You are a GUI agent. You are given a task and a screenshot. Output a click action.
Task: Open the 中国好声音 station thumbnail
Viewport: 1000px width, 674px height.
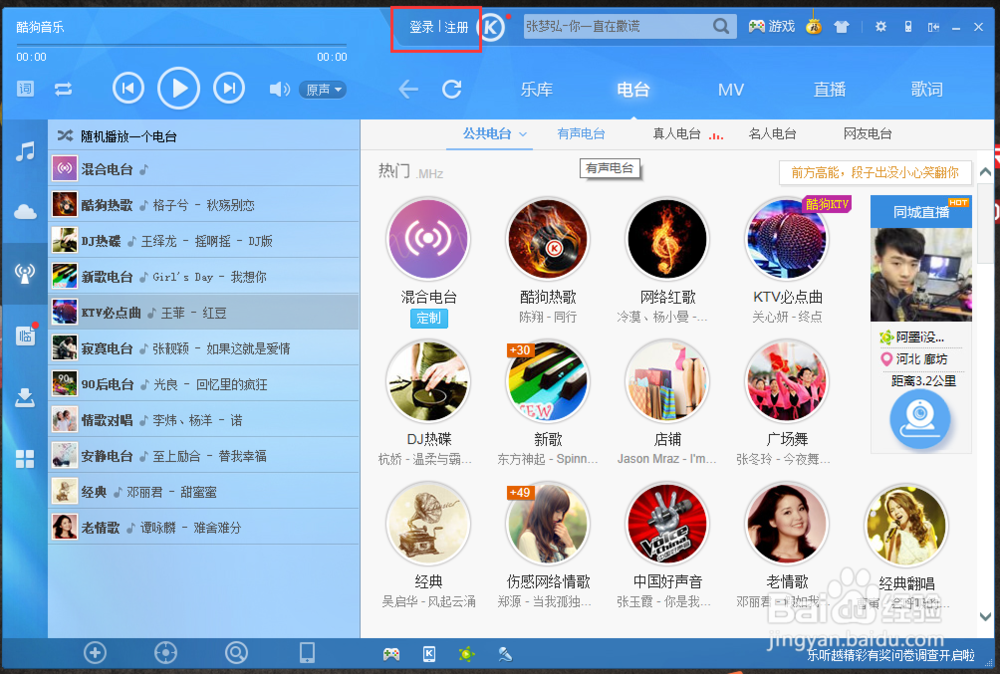(x=667, y=524)
